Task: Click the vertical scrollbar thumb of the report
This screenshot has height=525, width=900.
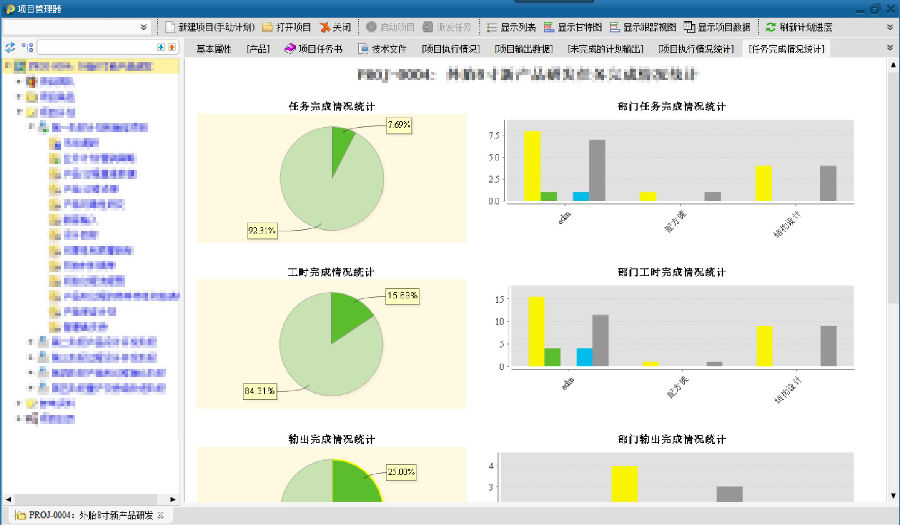Action: coord(893,186)
